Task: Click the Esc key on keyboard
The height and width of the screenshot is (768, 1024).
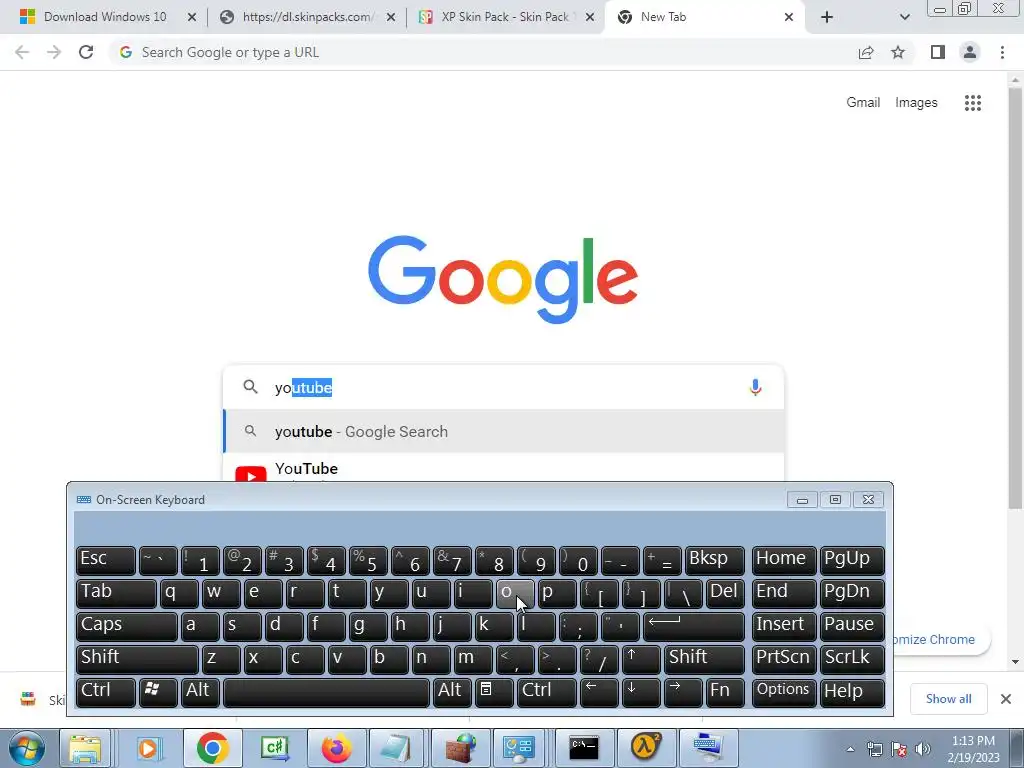Action: coord(106,560)
